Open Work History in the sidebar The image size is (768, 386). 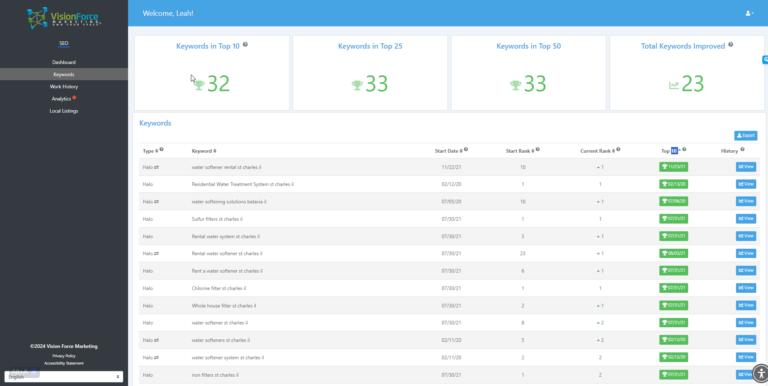click(64, 87)
